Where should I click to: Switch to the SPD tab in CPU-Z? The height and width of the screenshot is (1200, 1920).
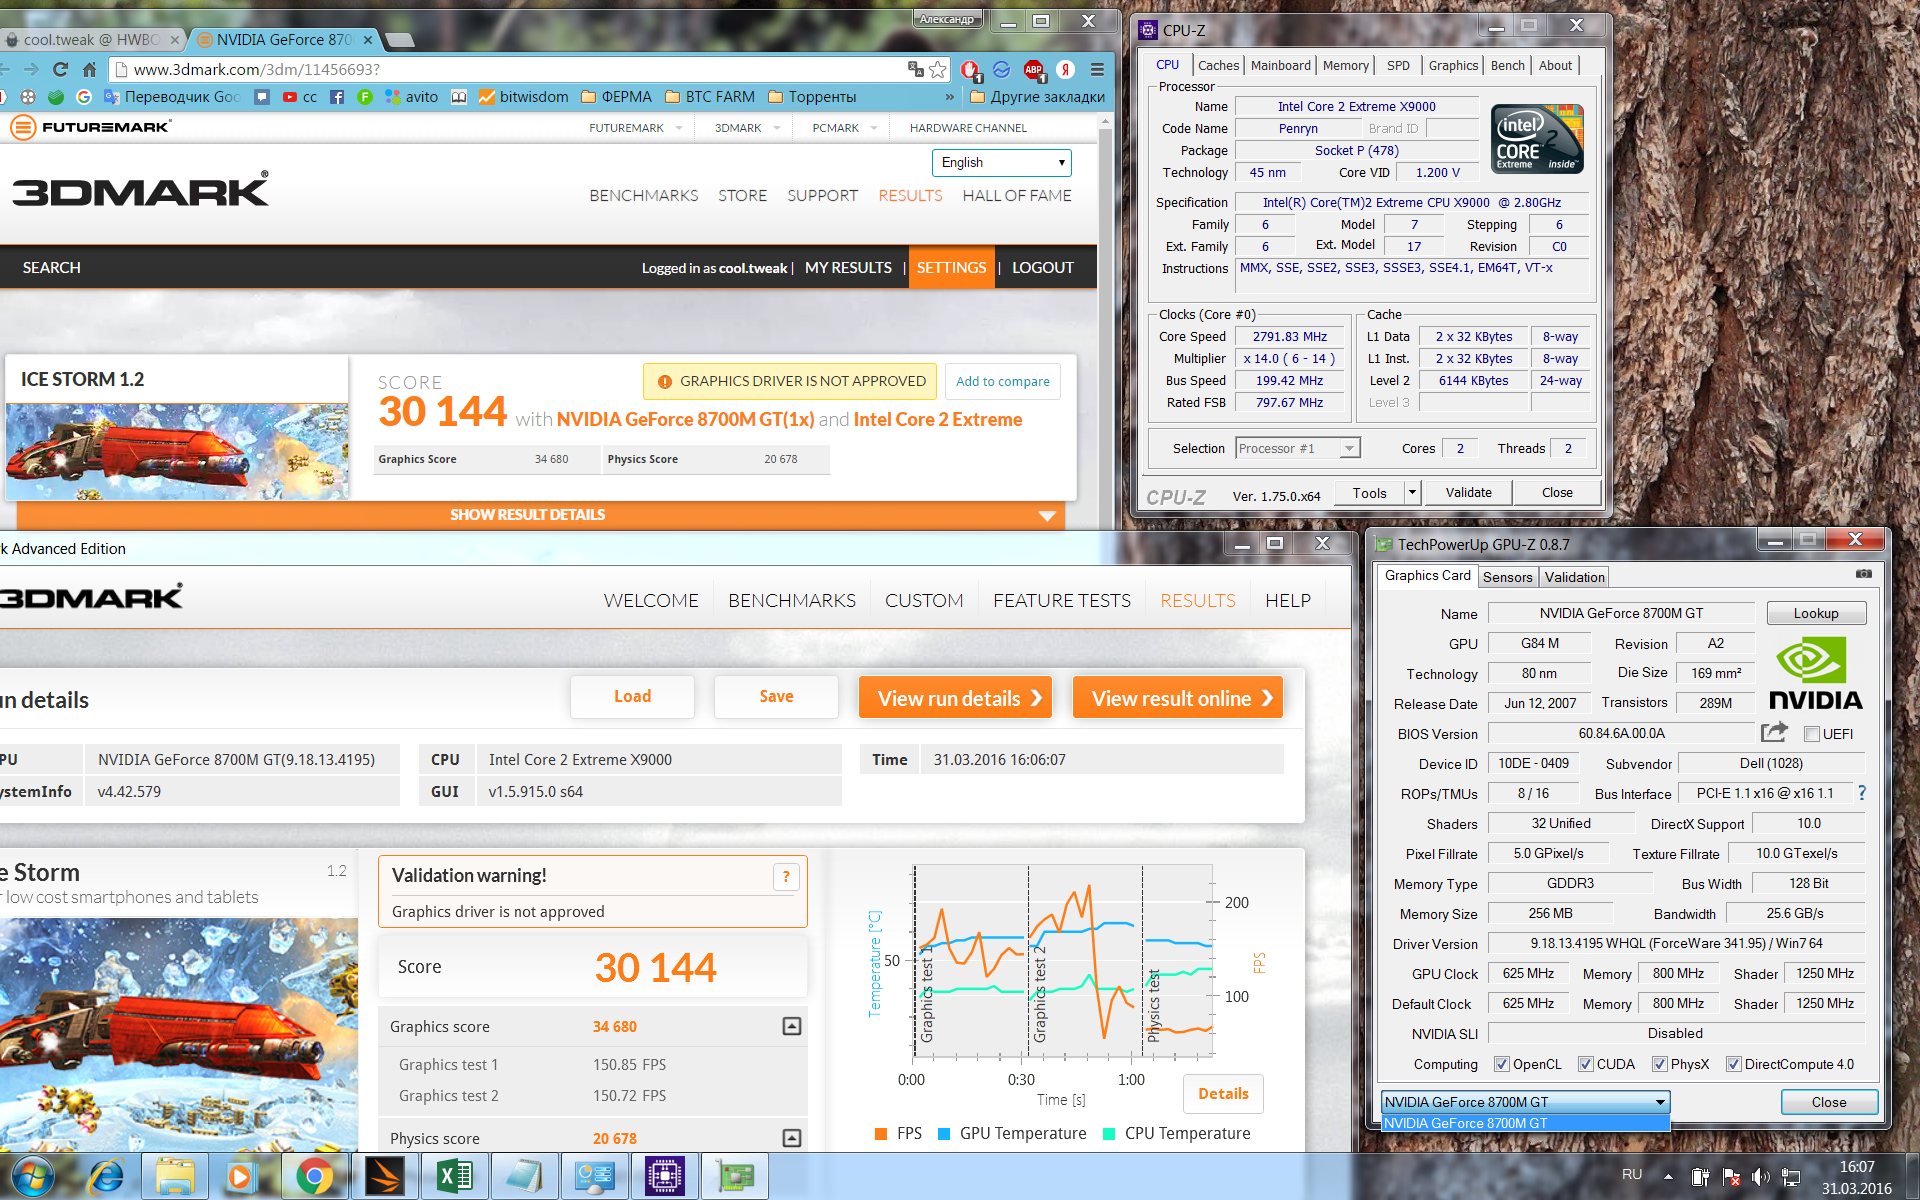[x=1398, y=65]
